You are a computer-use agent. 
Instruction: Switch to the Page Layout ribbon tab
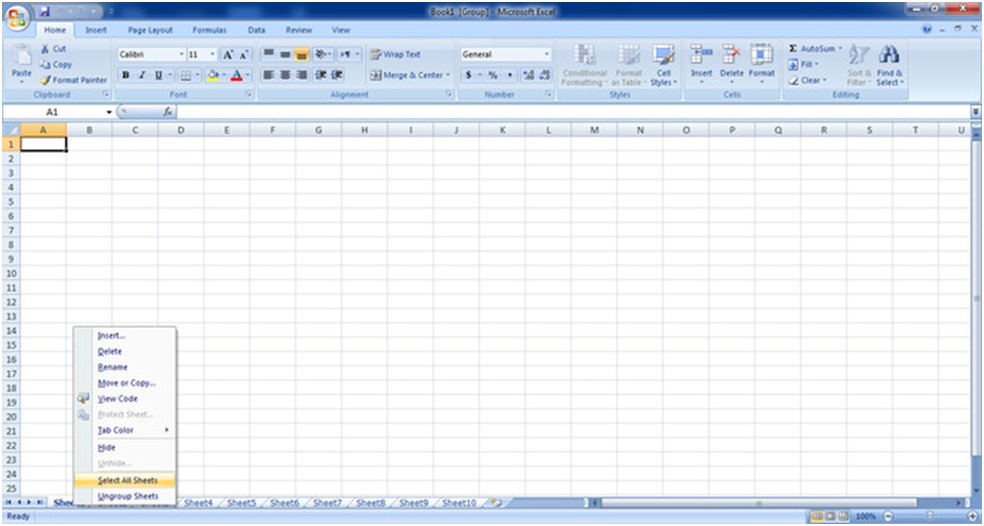[x=150, y=31]
